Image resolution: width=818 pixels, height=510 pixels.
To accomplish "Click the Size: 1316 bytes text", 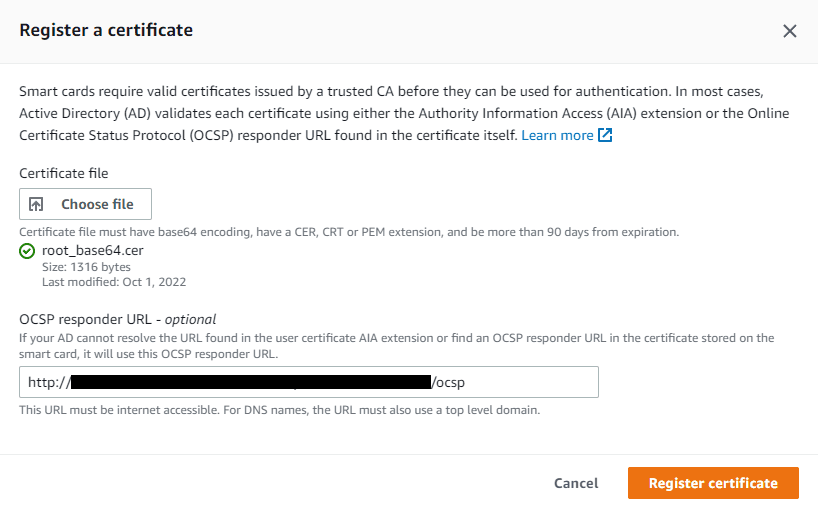I will [x=86, y=267].
